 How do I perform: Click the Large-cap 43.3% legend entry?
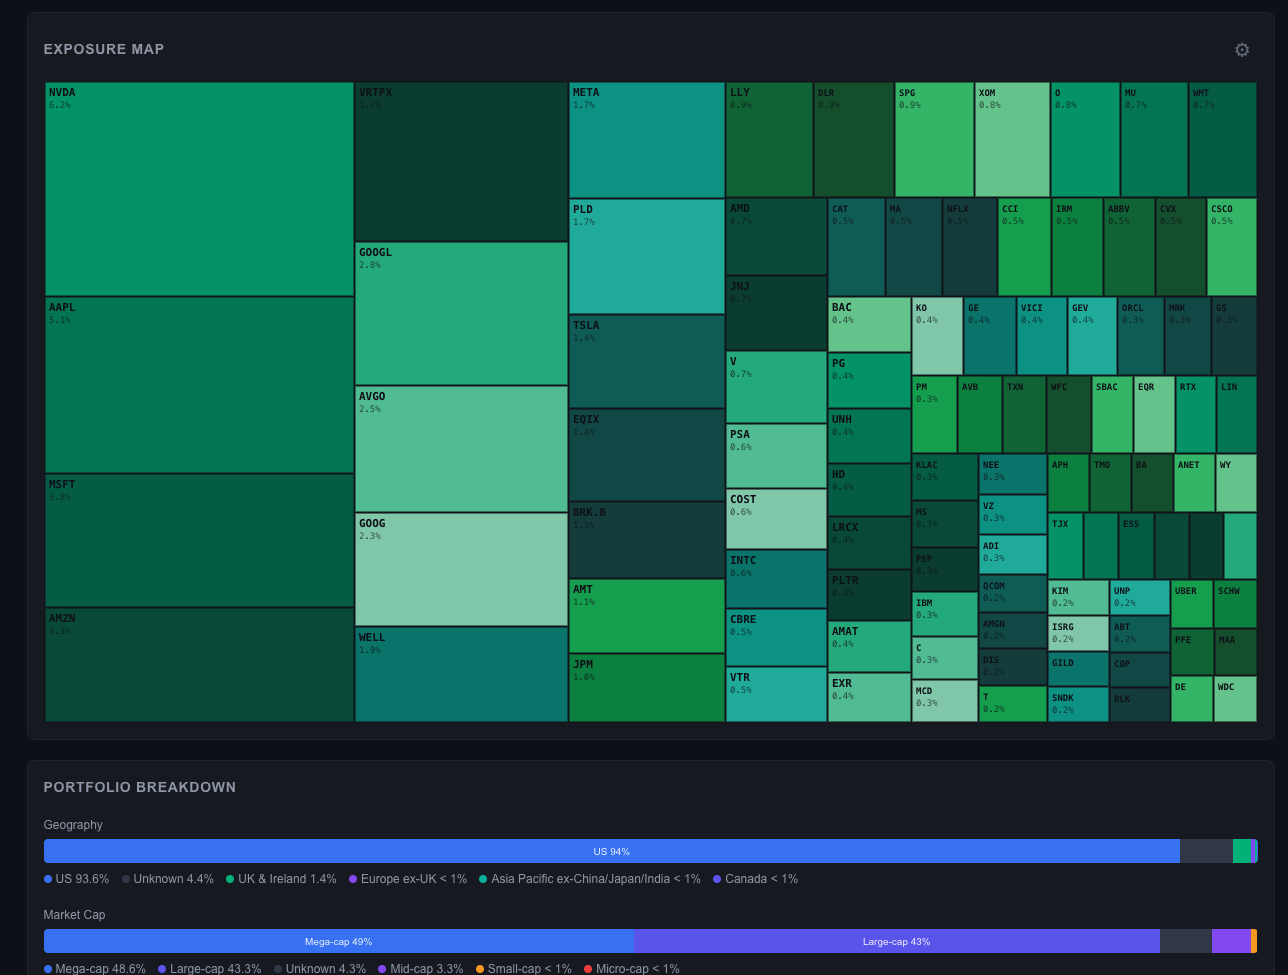pyautogui.click(x=210, y=969)
